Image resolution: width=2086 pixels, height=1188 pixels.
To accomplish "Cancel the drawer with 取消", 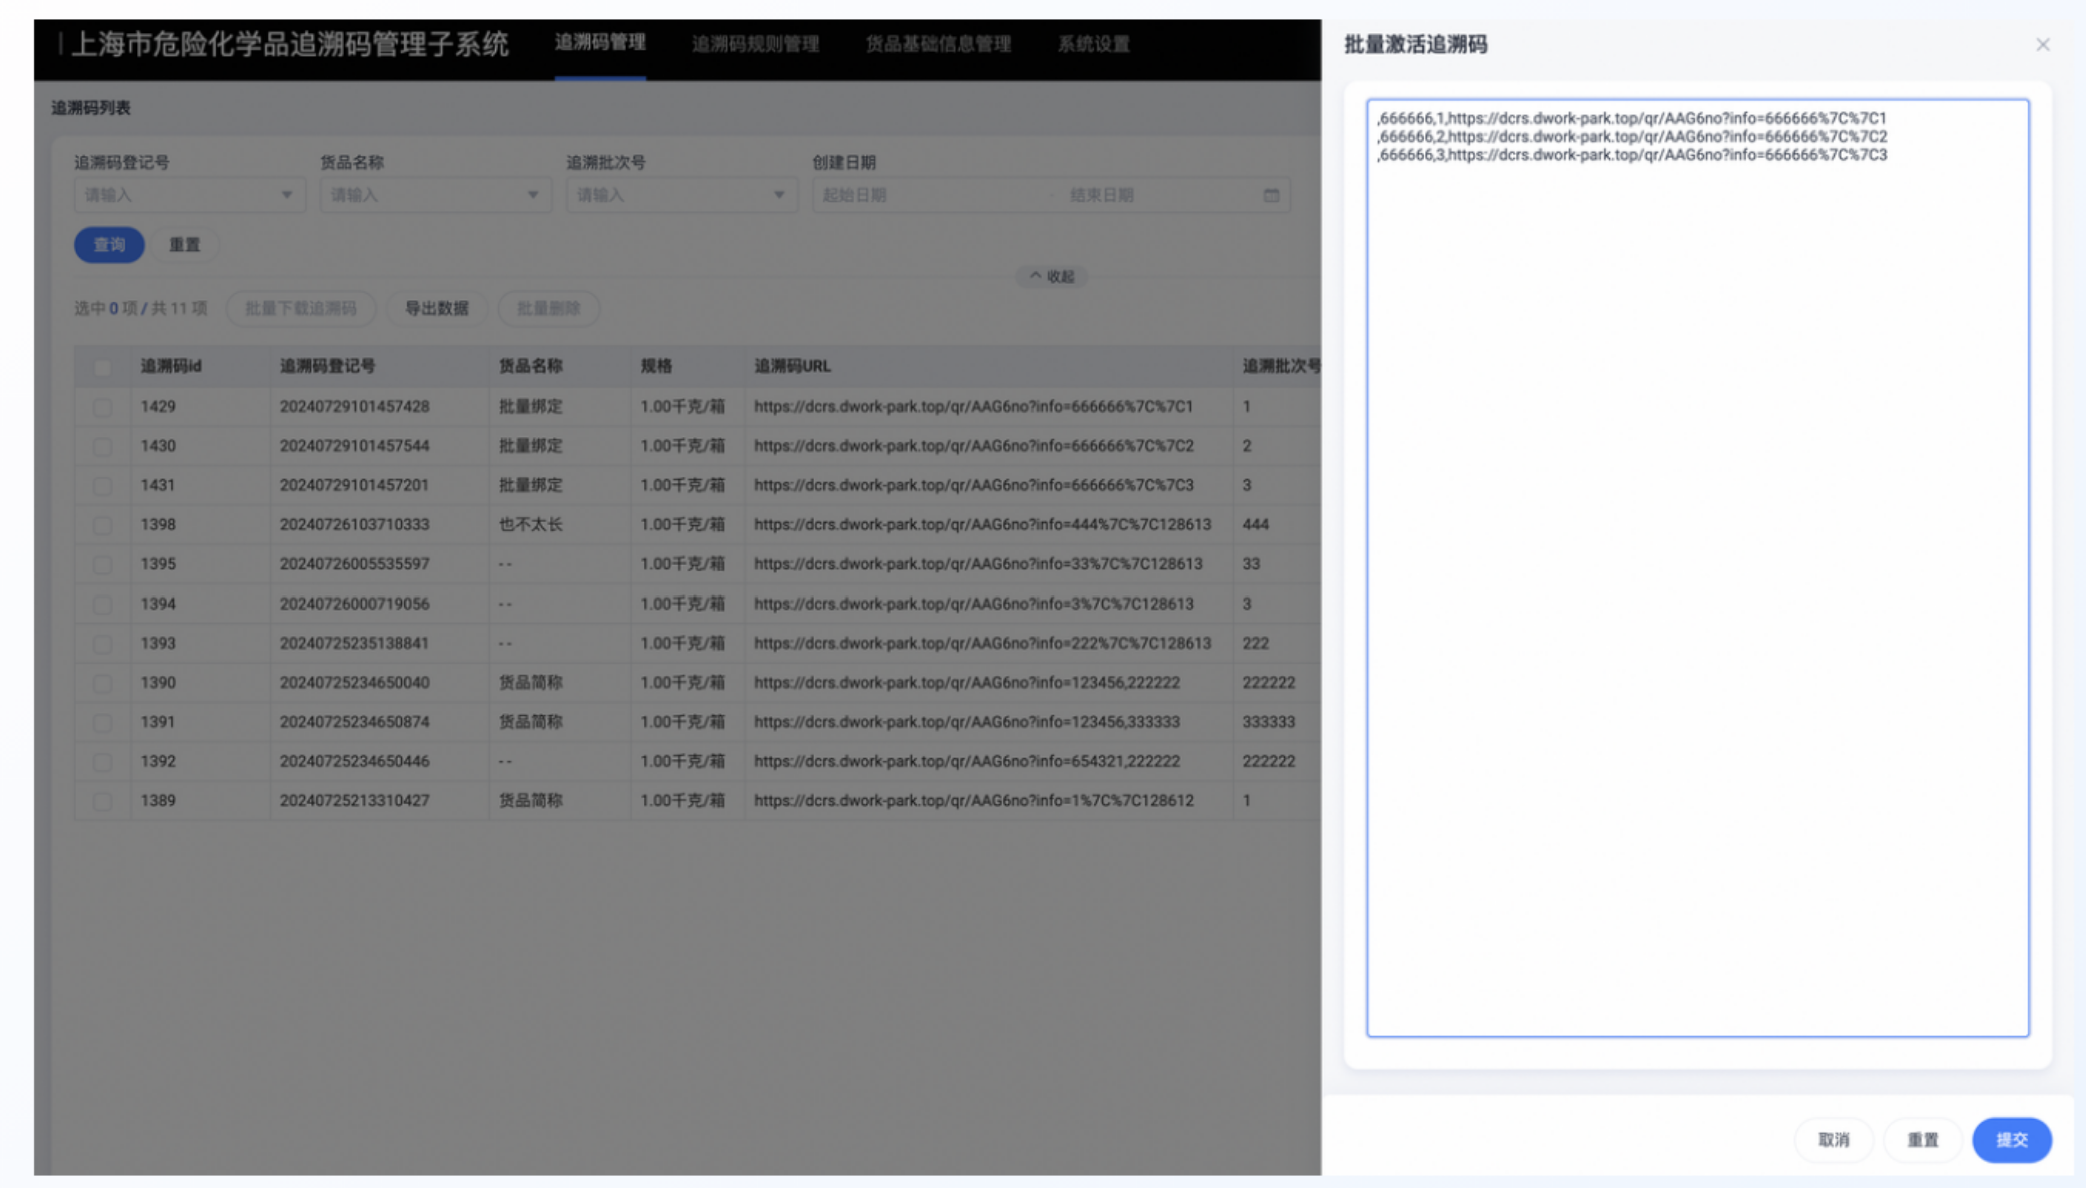I will coord(1833,1140).
